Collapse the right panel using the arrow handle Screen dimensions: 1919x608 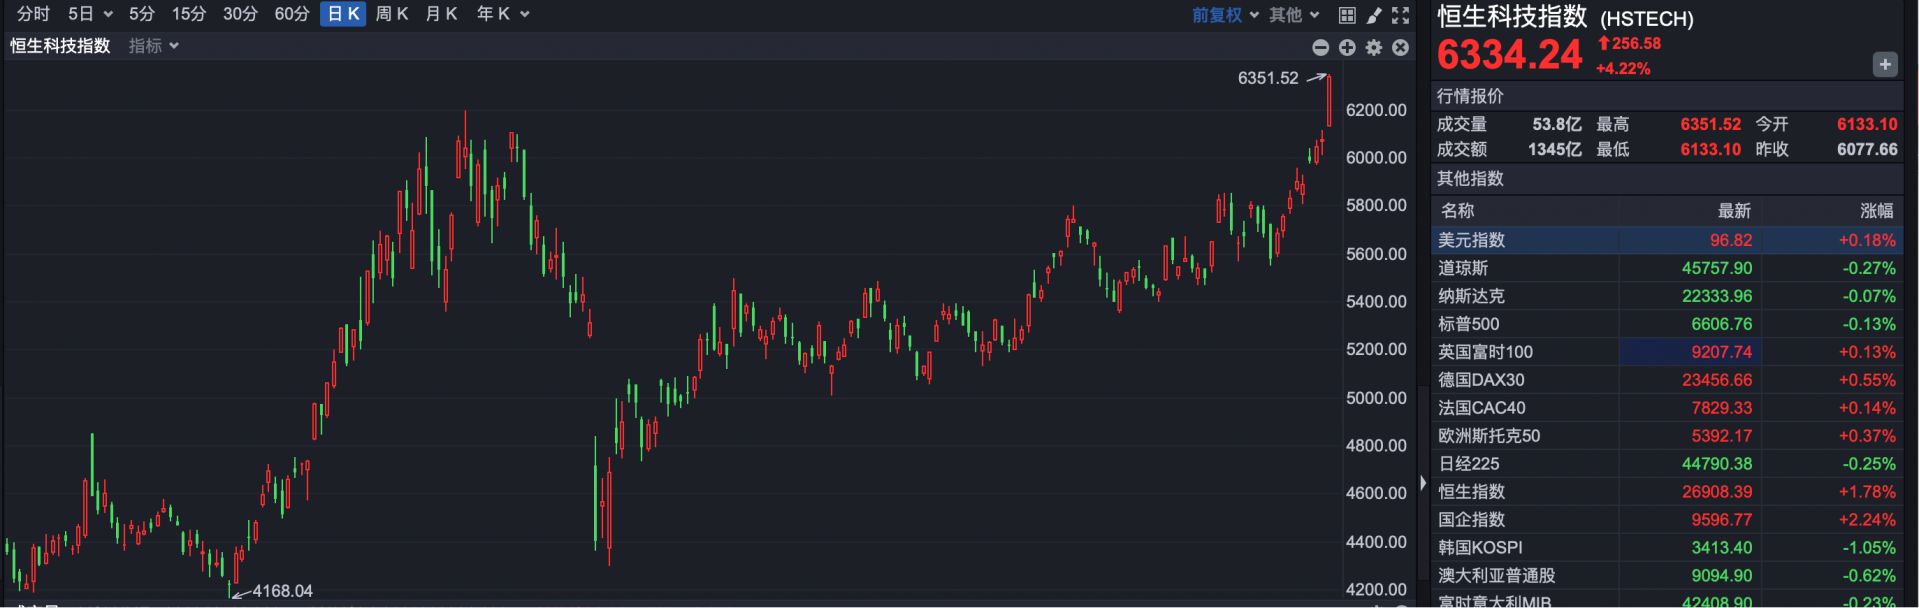point(1422,483)
